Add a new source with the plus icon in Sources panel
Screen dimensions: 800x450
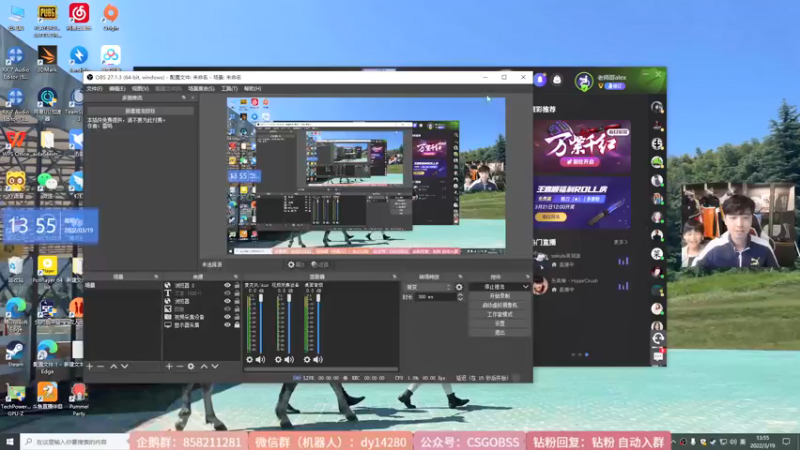169,366
